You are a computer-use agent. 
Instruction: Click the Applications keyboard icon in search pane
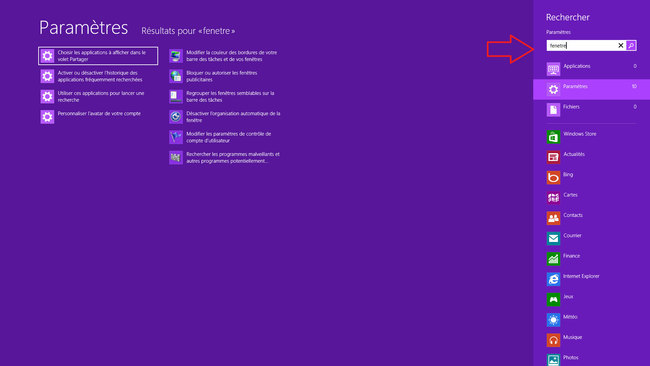[553, 69]
